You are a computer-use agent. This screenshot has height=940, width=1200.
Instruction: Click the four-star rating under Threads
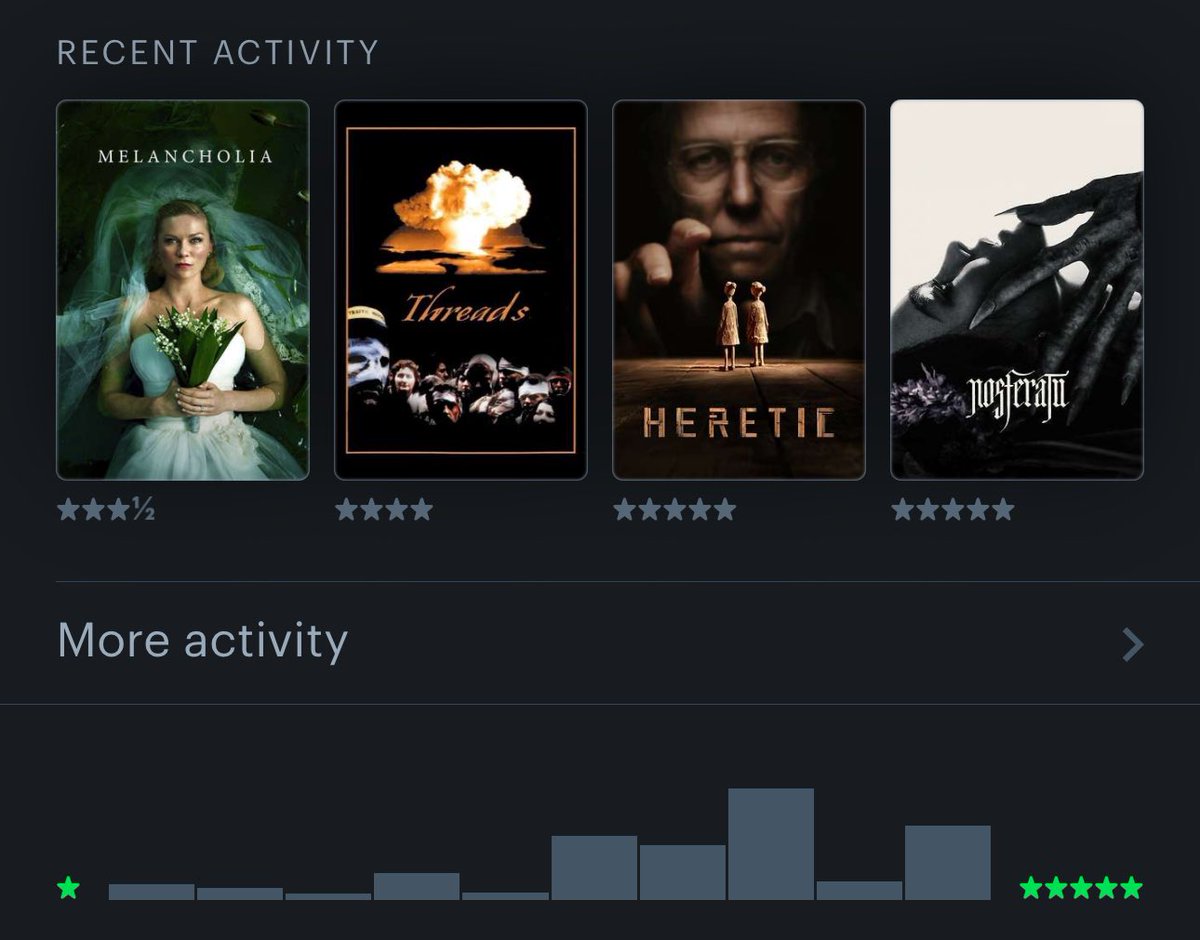[384, 511]
